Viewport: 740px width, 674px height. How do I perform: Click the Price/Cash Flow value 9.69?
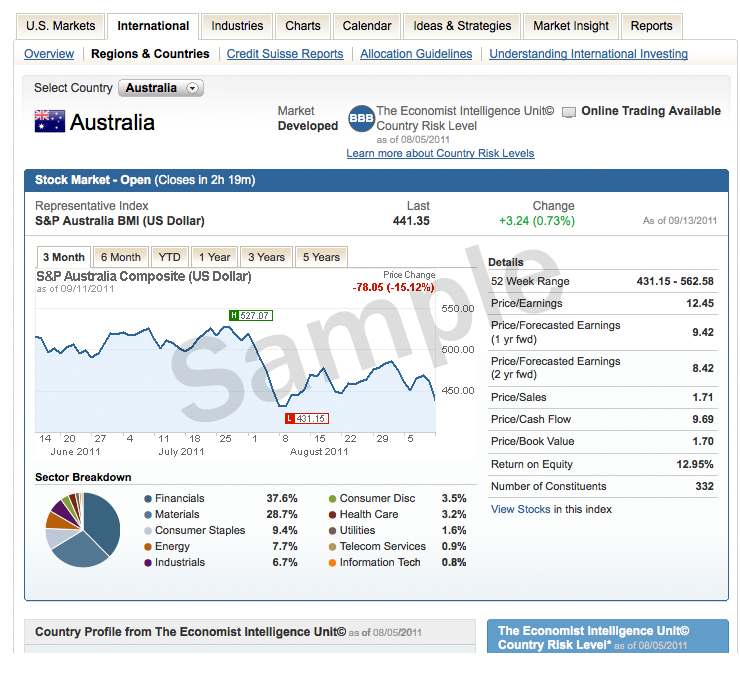pyautogui.click(x=703, y=420)
